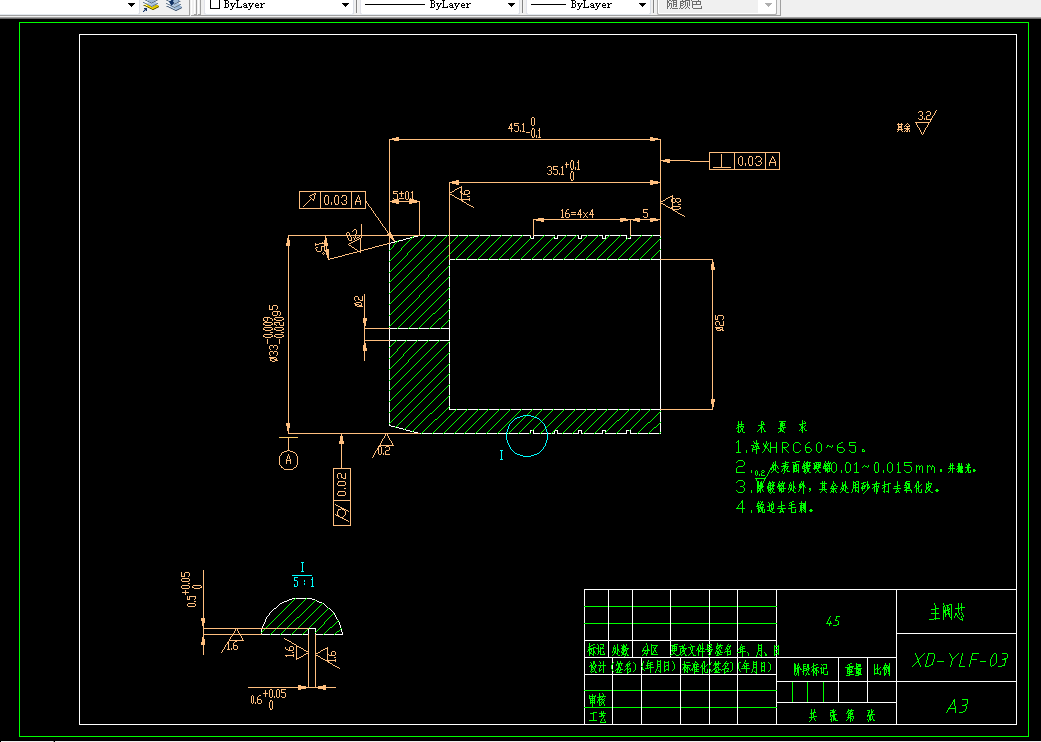The width and height of the screenshot is (1041, 742).
Task: Select the I 5:1 detail view label
Action: [x=303, y=575]
